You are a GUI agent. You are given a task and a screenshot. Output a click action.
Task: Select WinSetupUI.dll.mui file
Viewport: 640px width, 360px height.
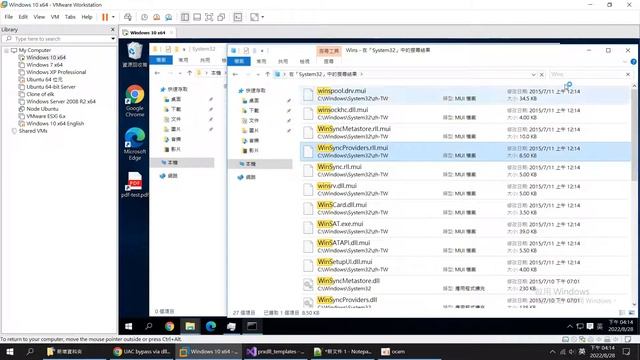pos(465,265)
